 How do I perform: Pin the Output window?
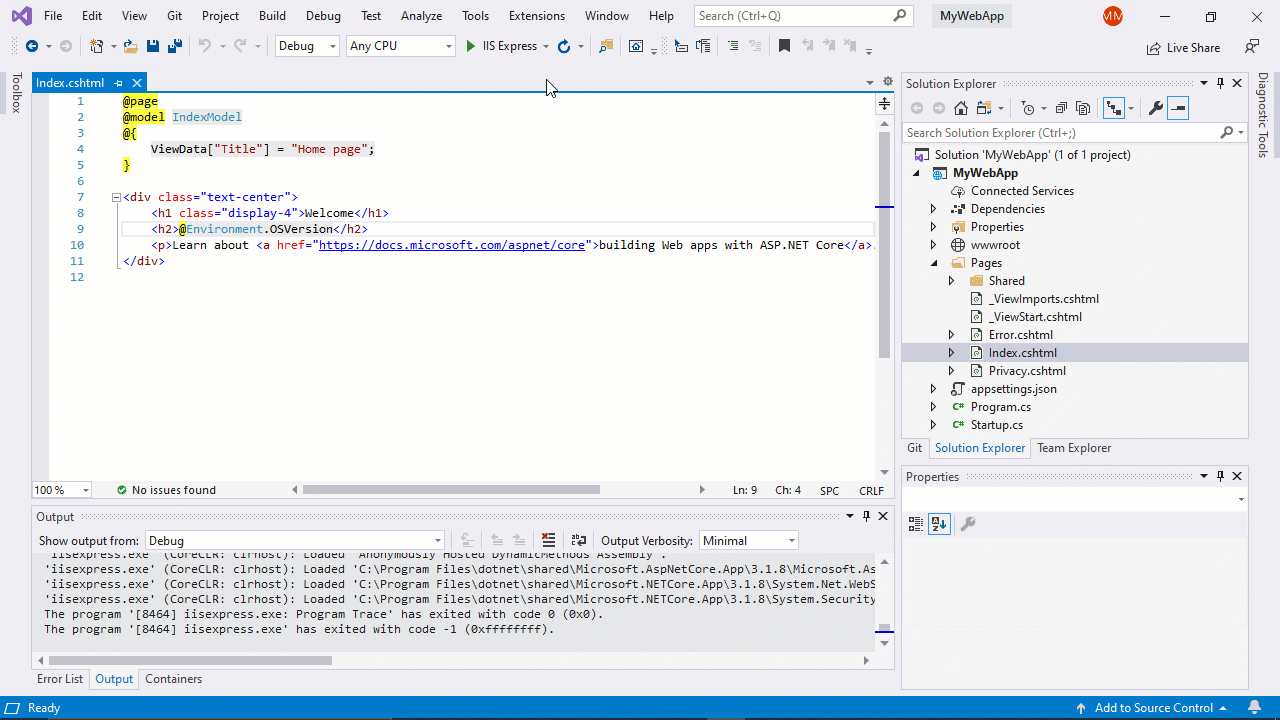point(866,516)
